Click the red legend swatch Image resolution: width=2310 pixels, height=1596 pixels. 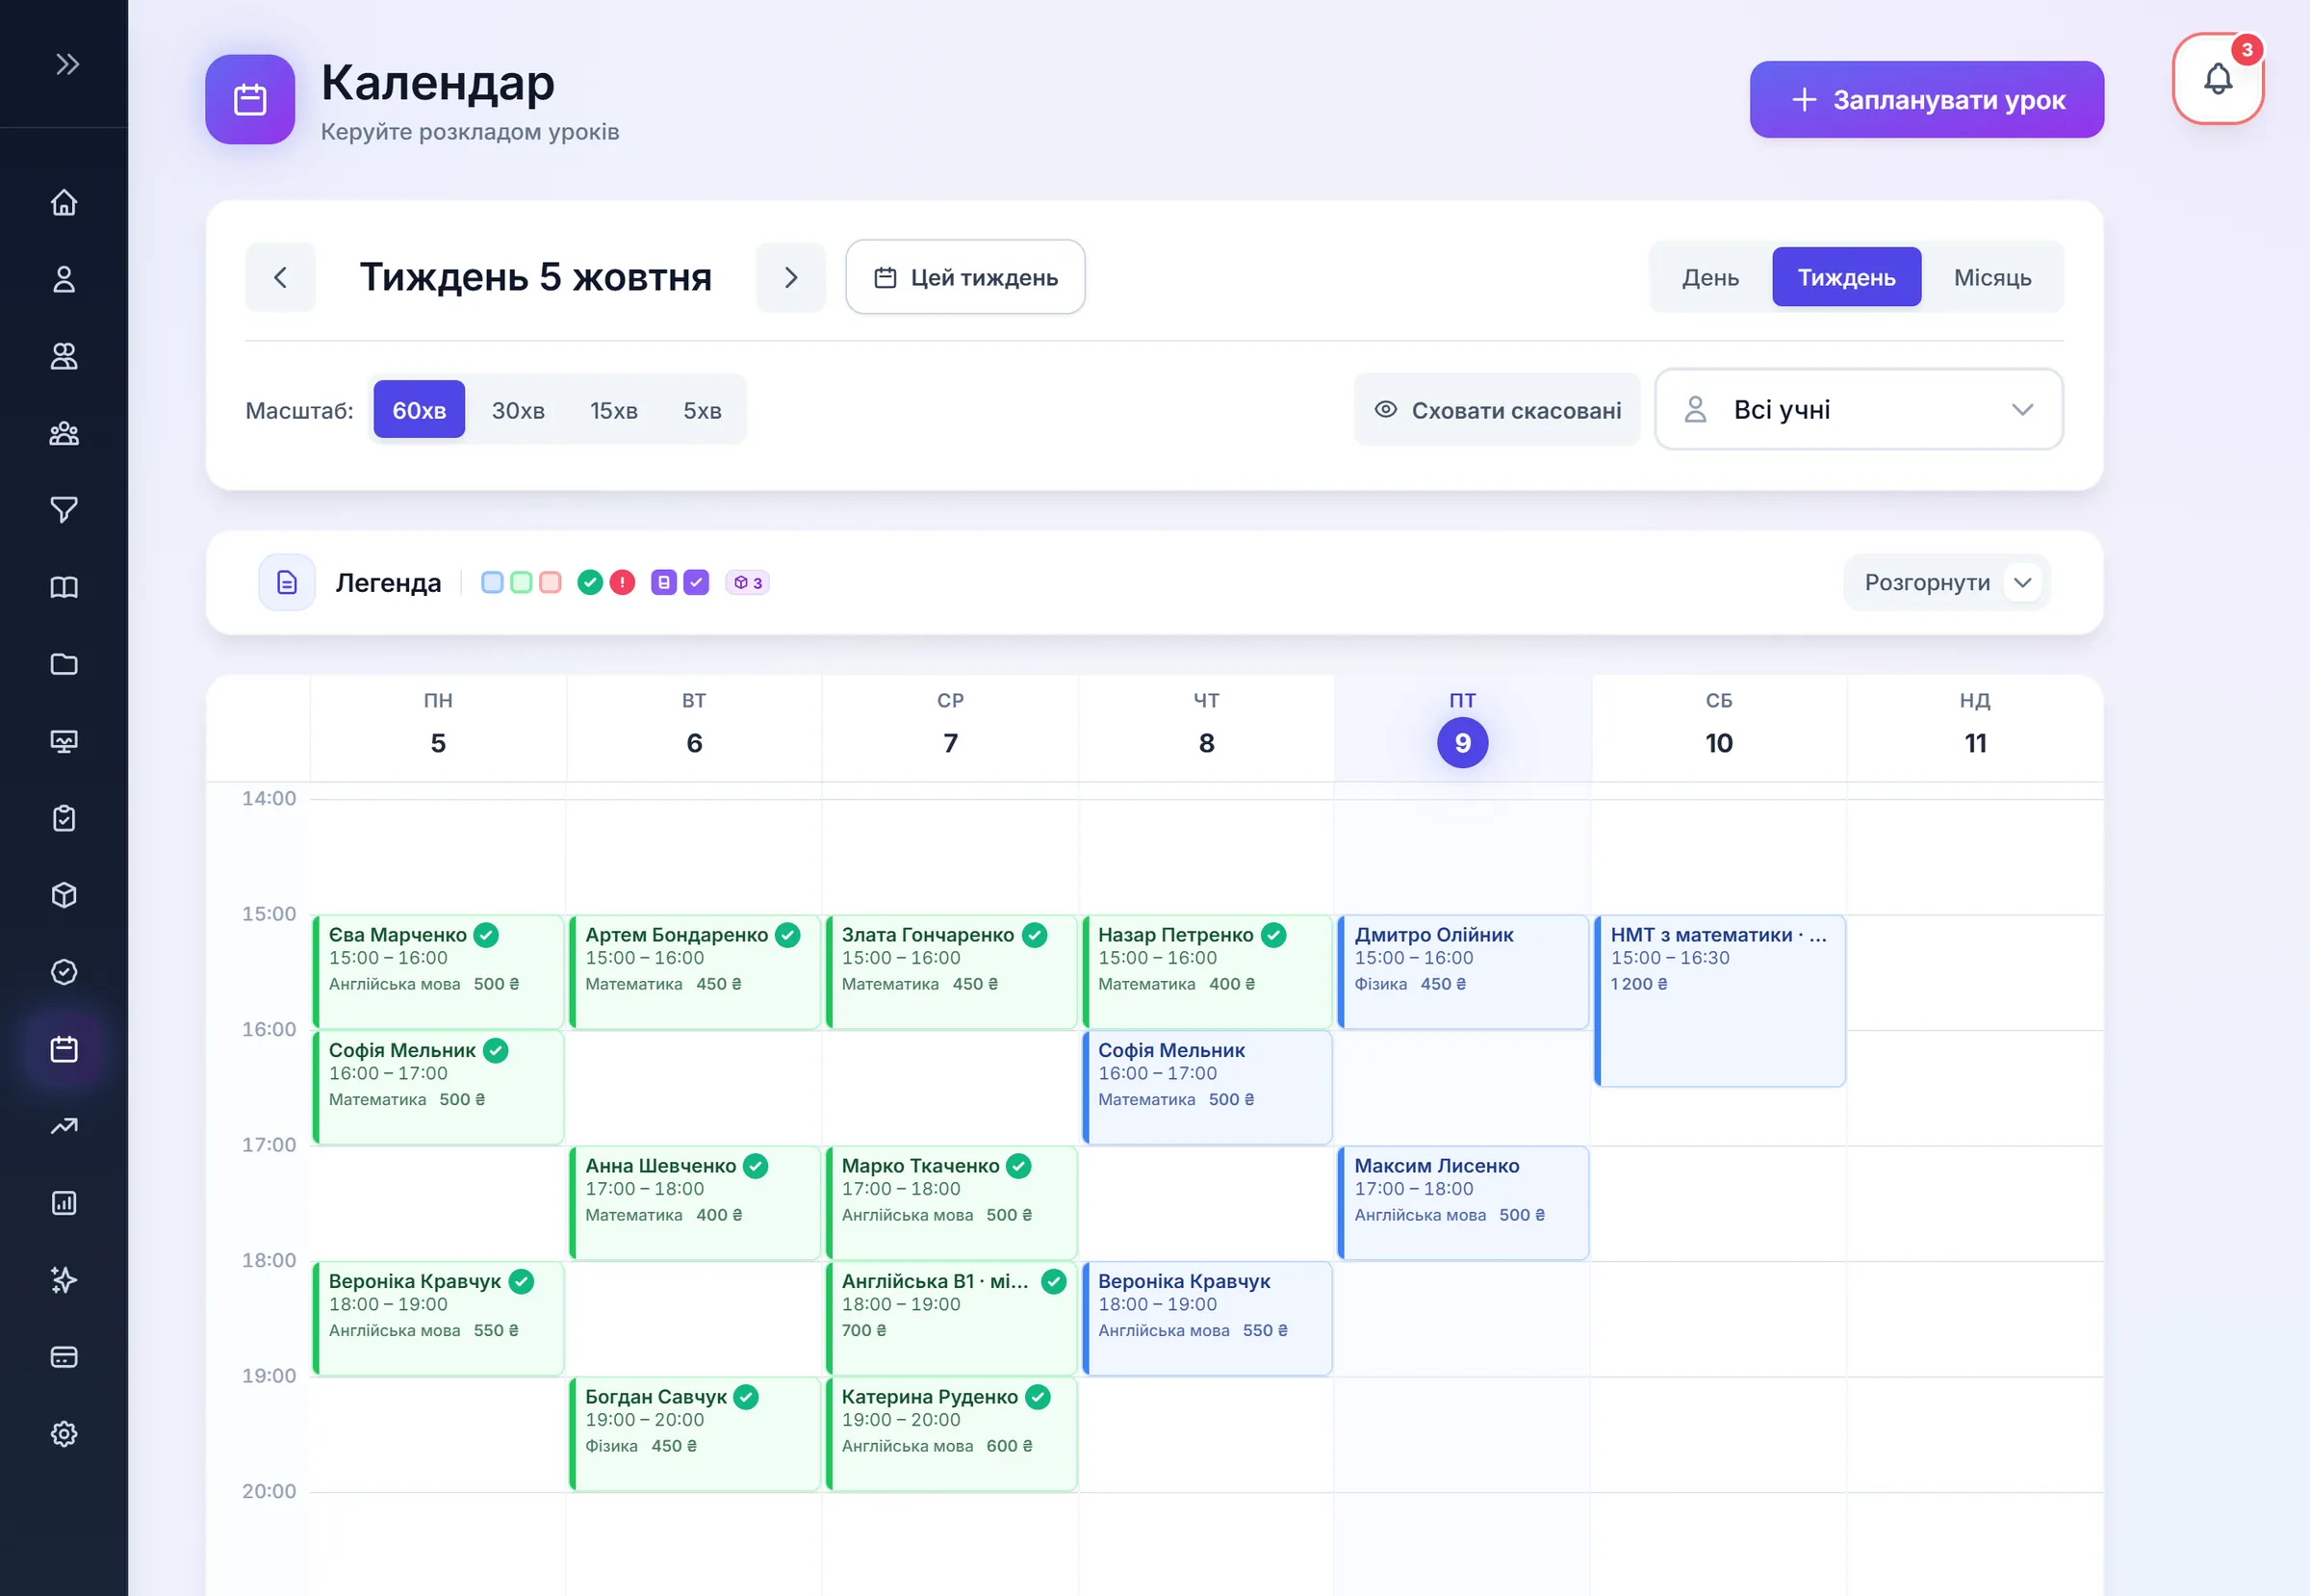(550, 583)
